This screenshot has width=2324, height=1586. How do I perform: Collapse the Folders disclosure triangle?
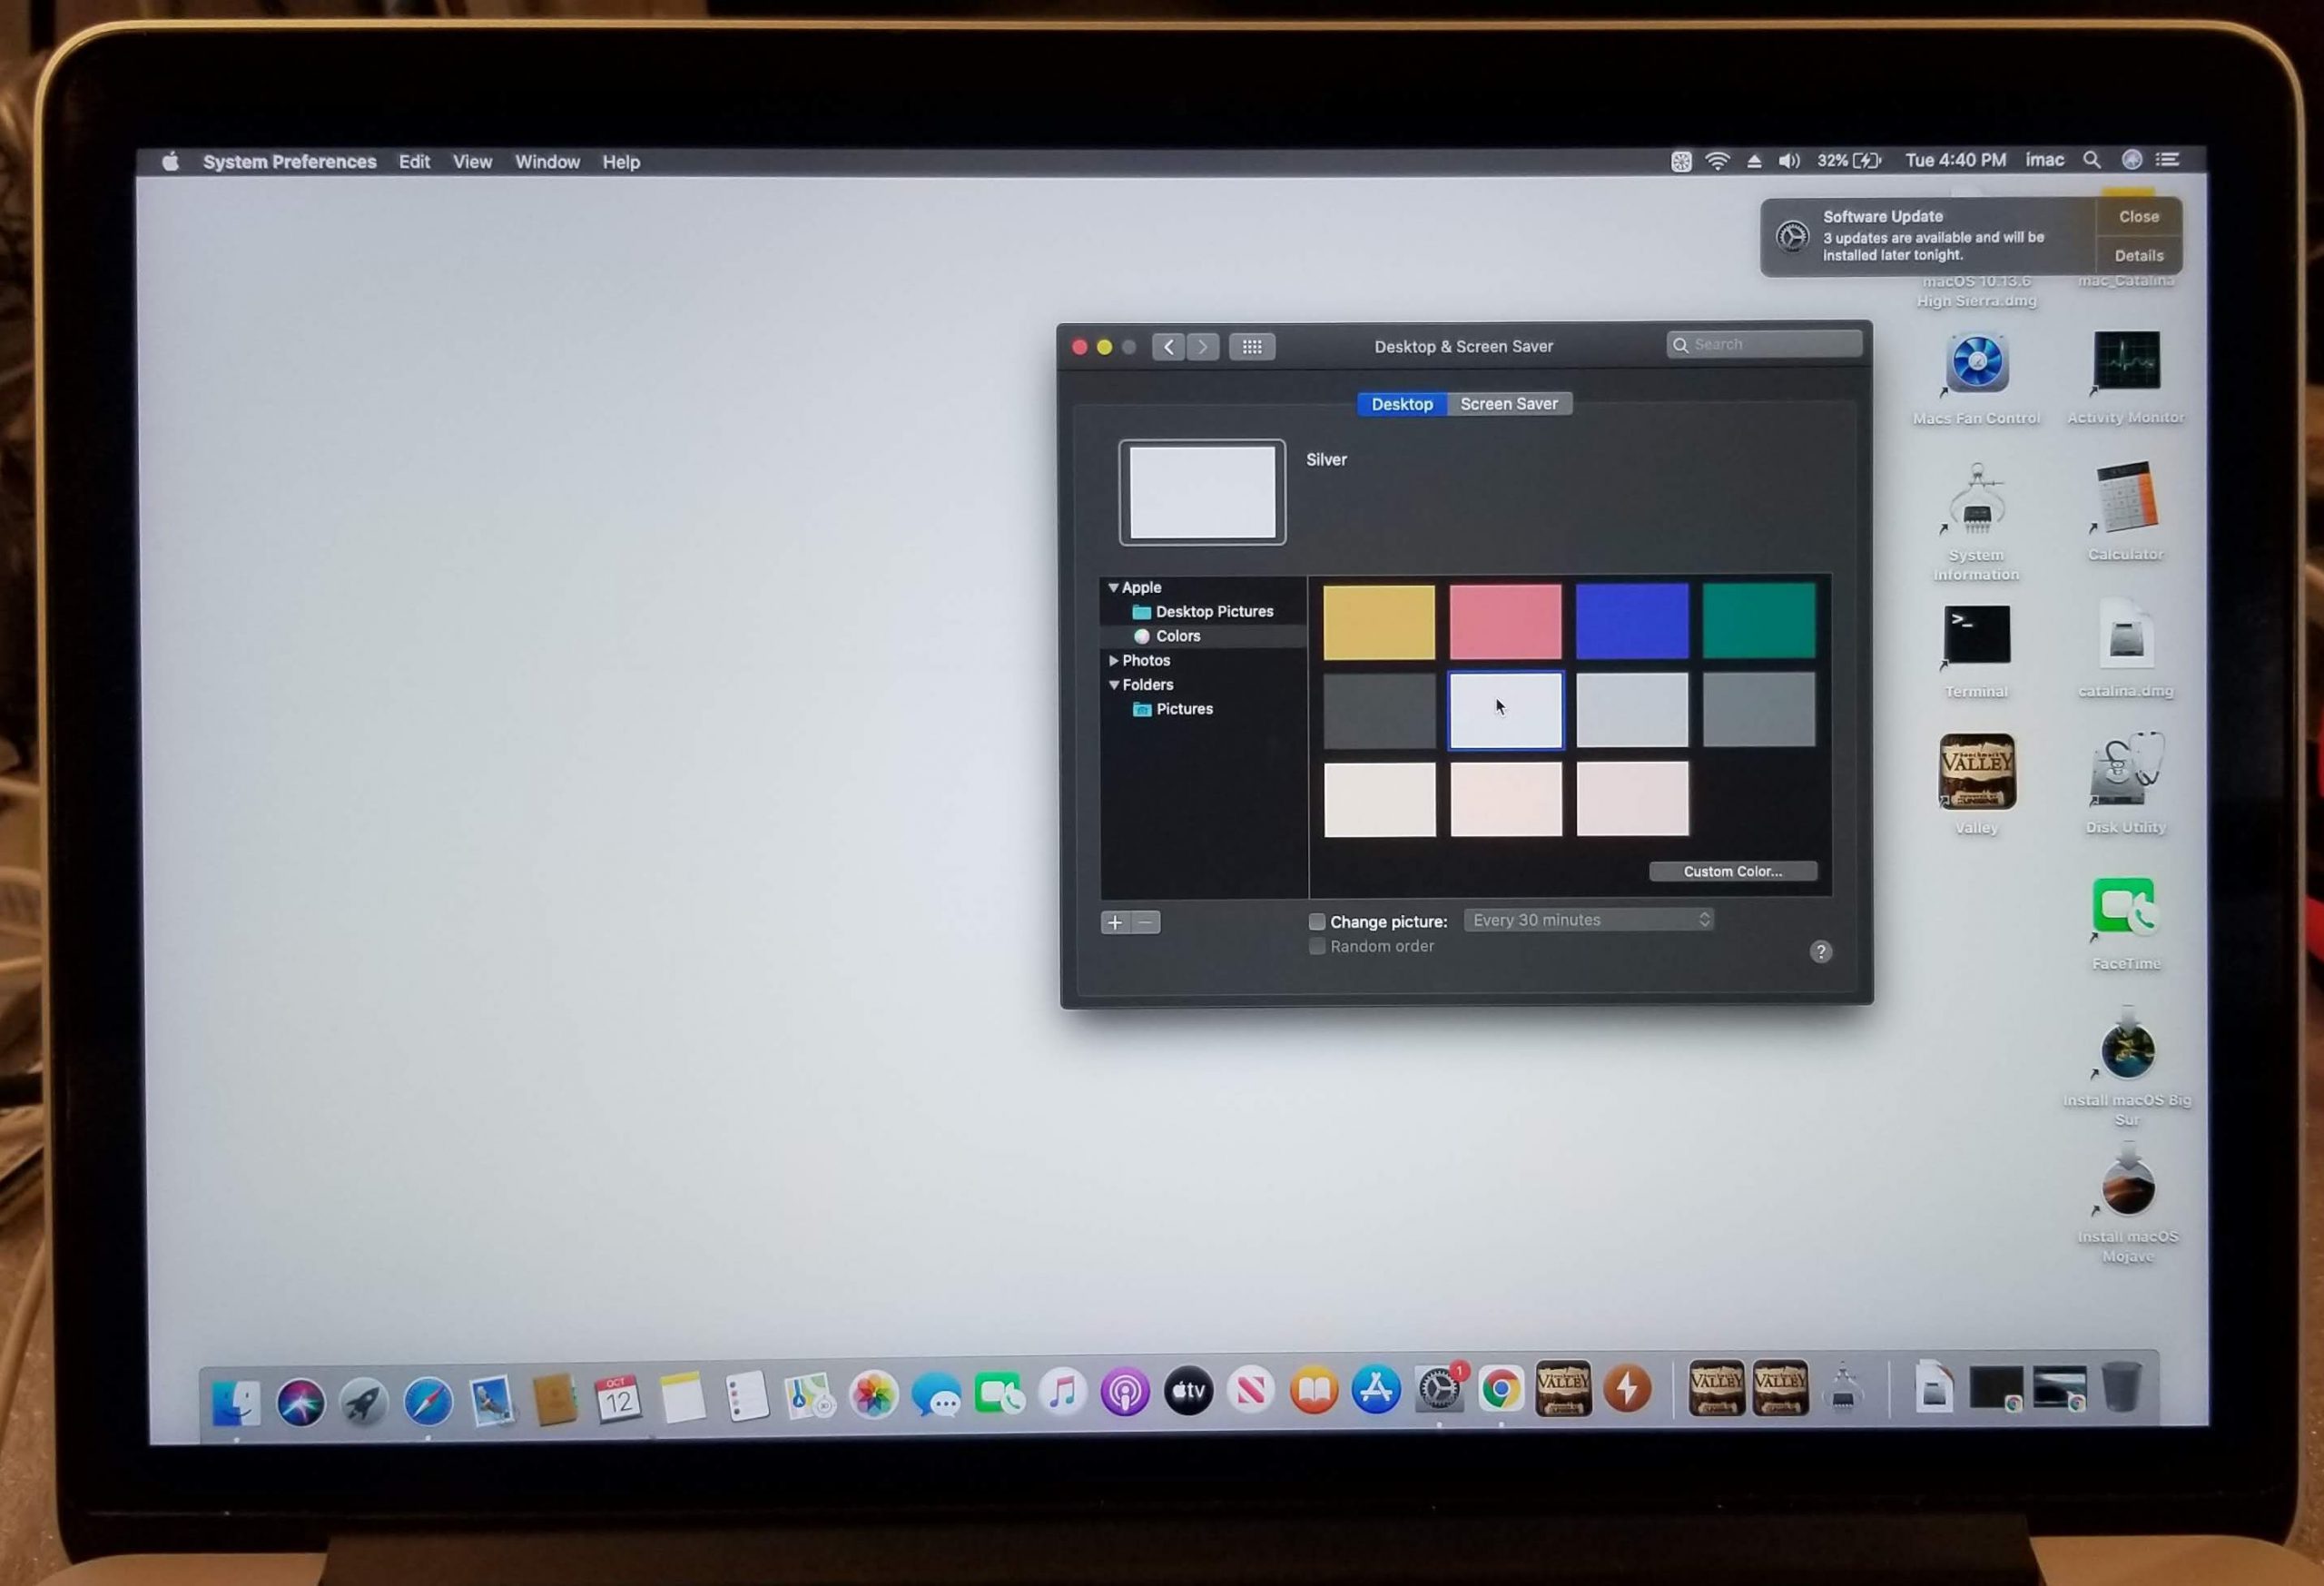pos(1113,685)
